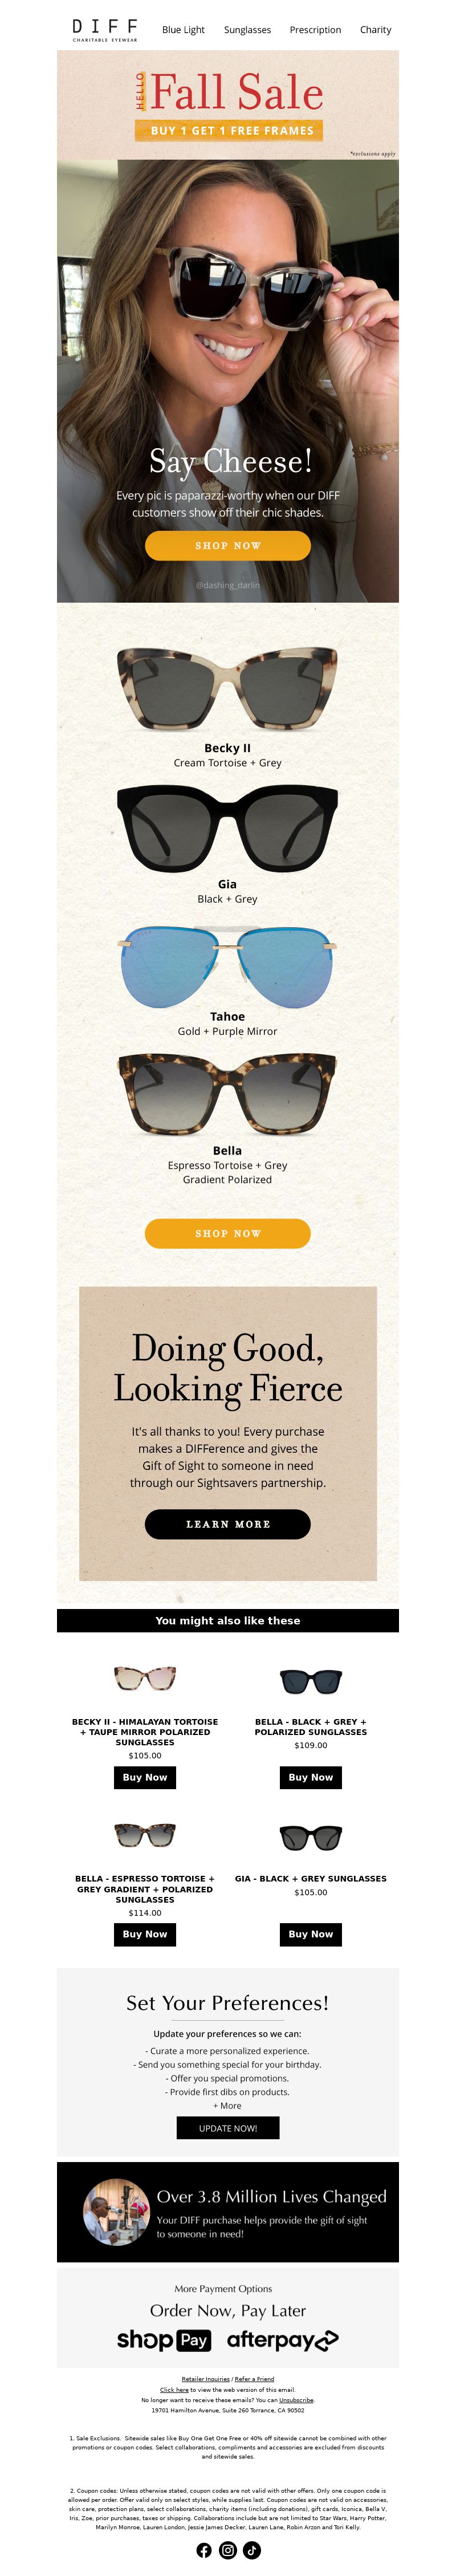Click the Unsubscribe link

(296, 2400)
